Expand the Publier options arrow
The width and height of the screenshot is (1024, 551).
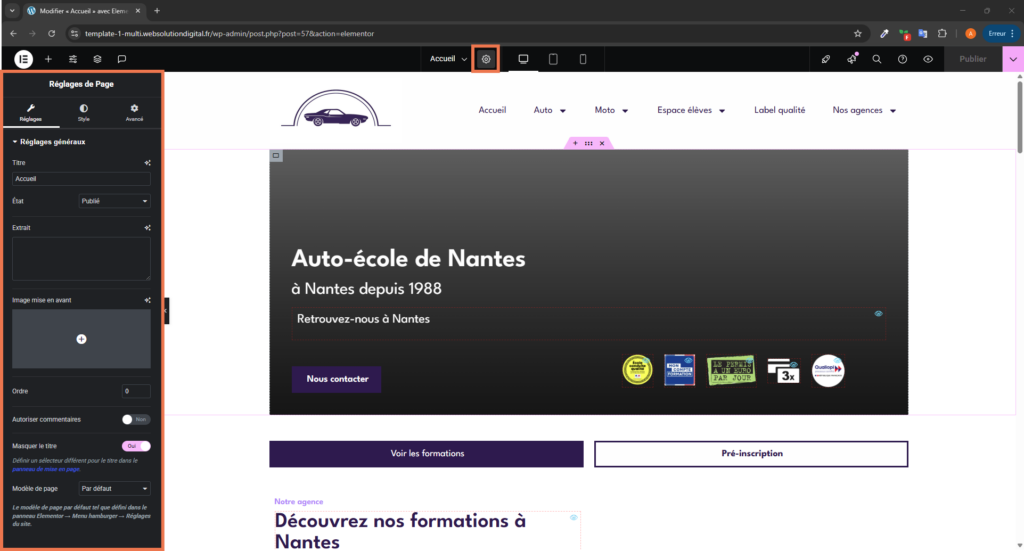[x=1013, y=59]
